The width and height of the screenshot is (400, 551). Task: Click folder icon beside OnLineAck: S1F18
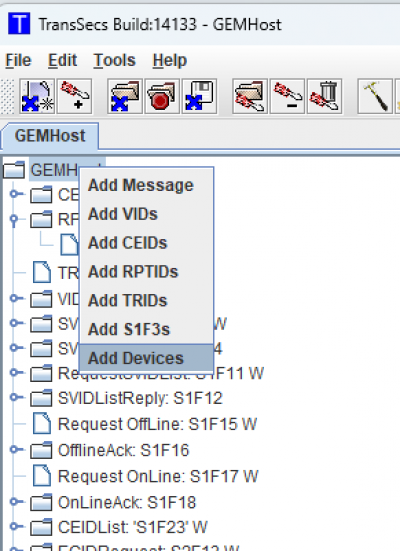click(41, 502)
